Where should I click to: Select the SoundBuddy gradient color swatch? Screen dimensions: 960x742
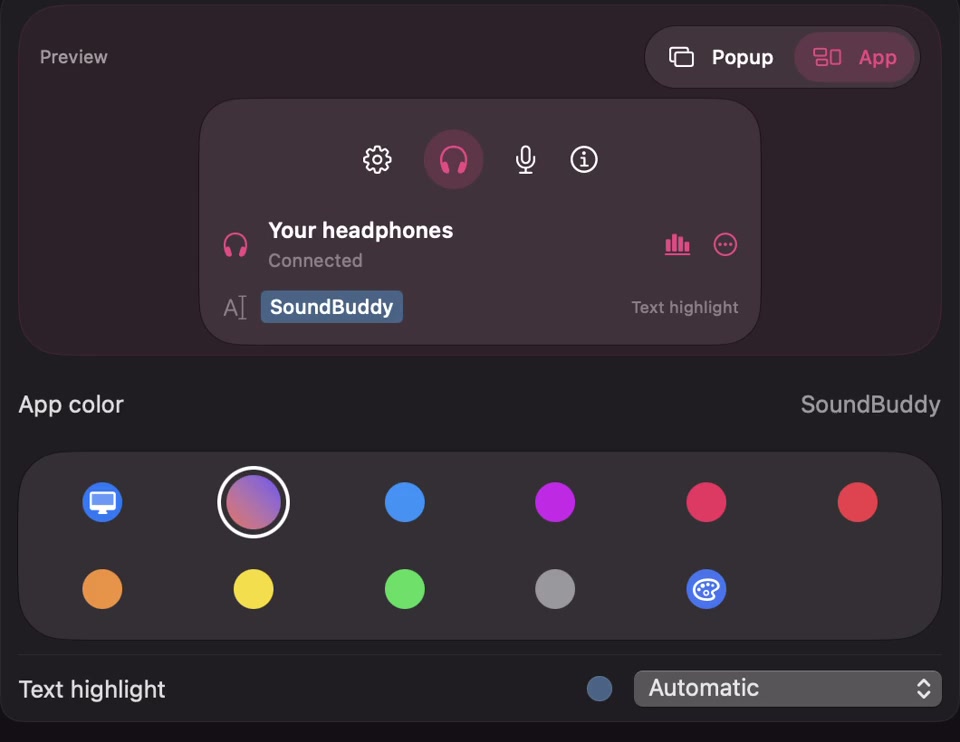(253, 502)
